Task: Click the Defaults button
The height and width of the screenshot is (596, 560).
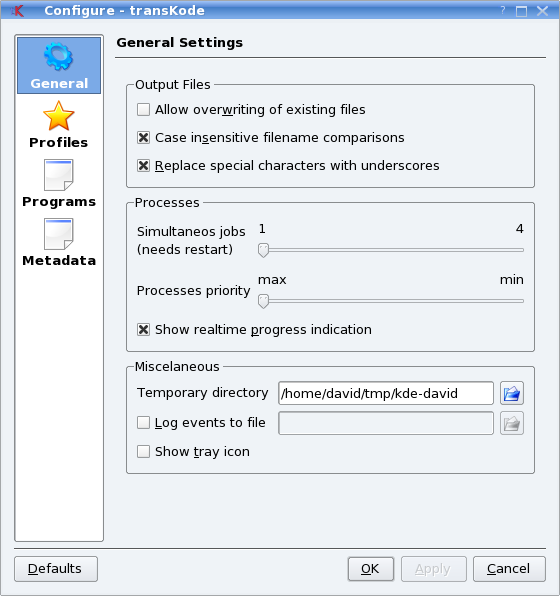Action: point(56,569)
